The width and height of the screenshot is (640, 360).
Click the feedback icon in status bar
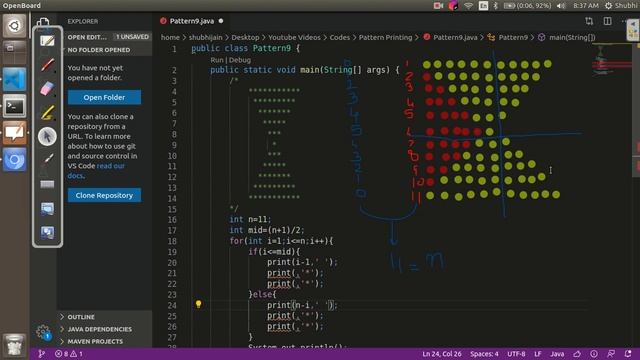click(x=611, y=354)
